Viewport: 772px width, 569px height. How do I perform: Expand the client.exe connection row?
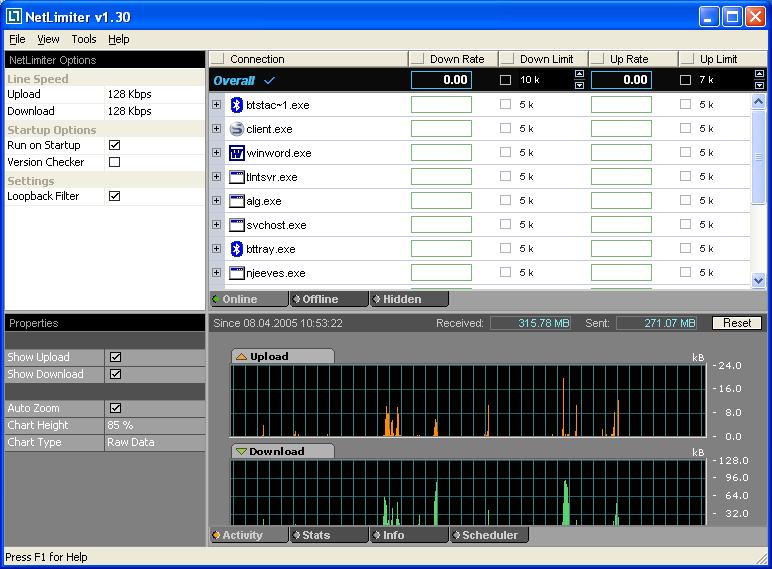pos(216,128)
